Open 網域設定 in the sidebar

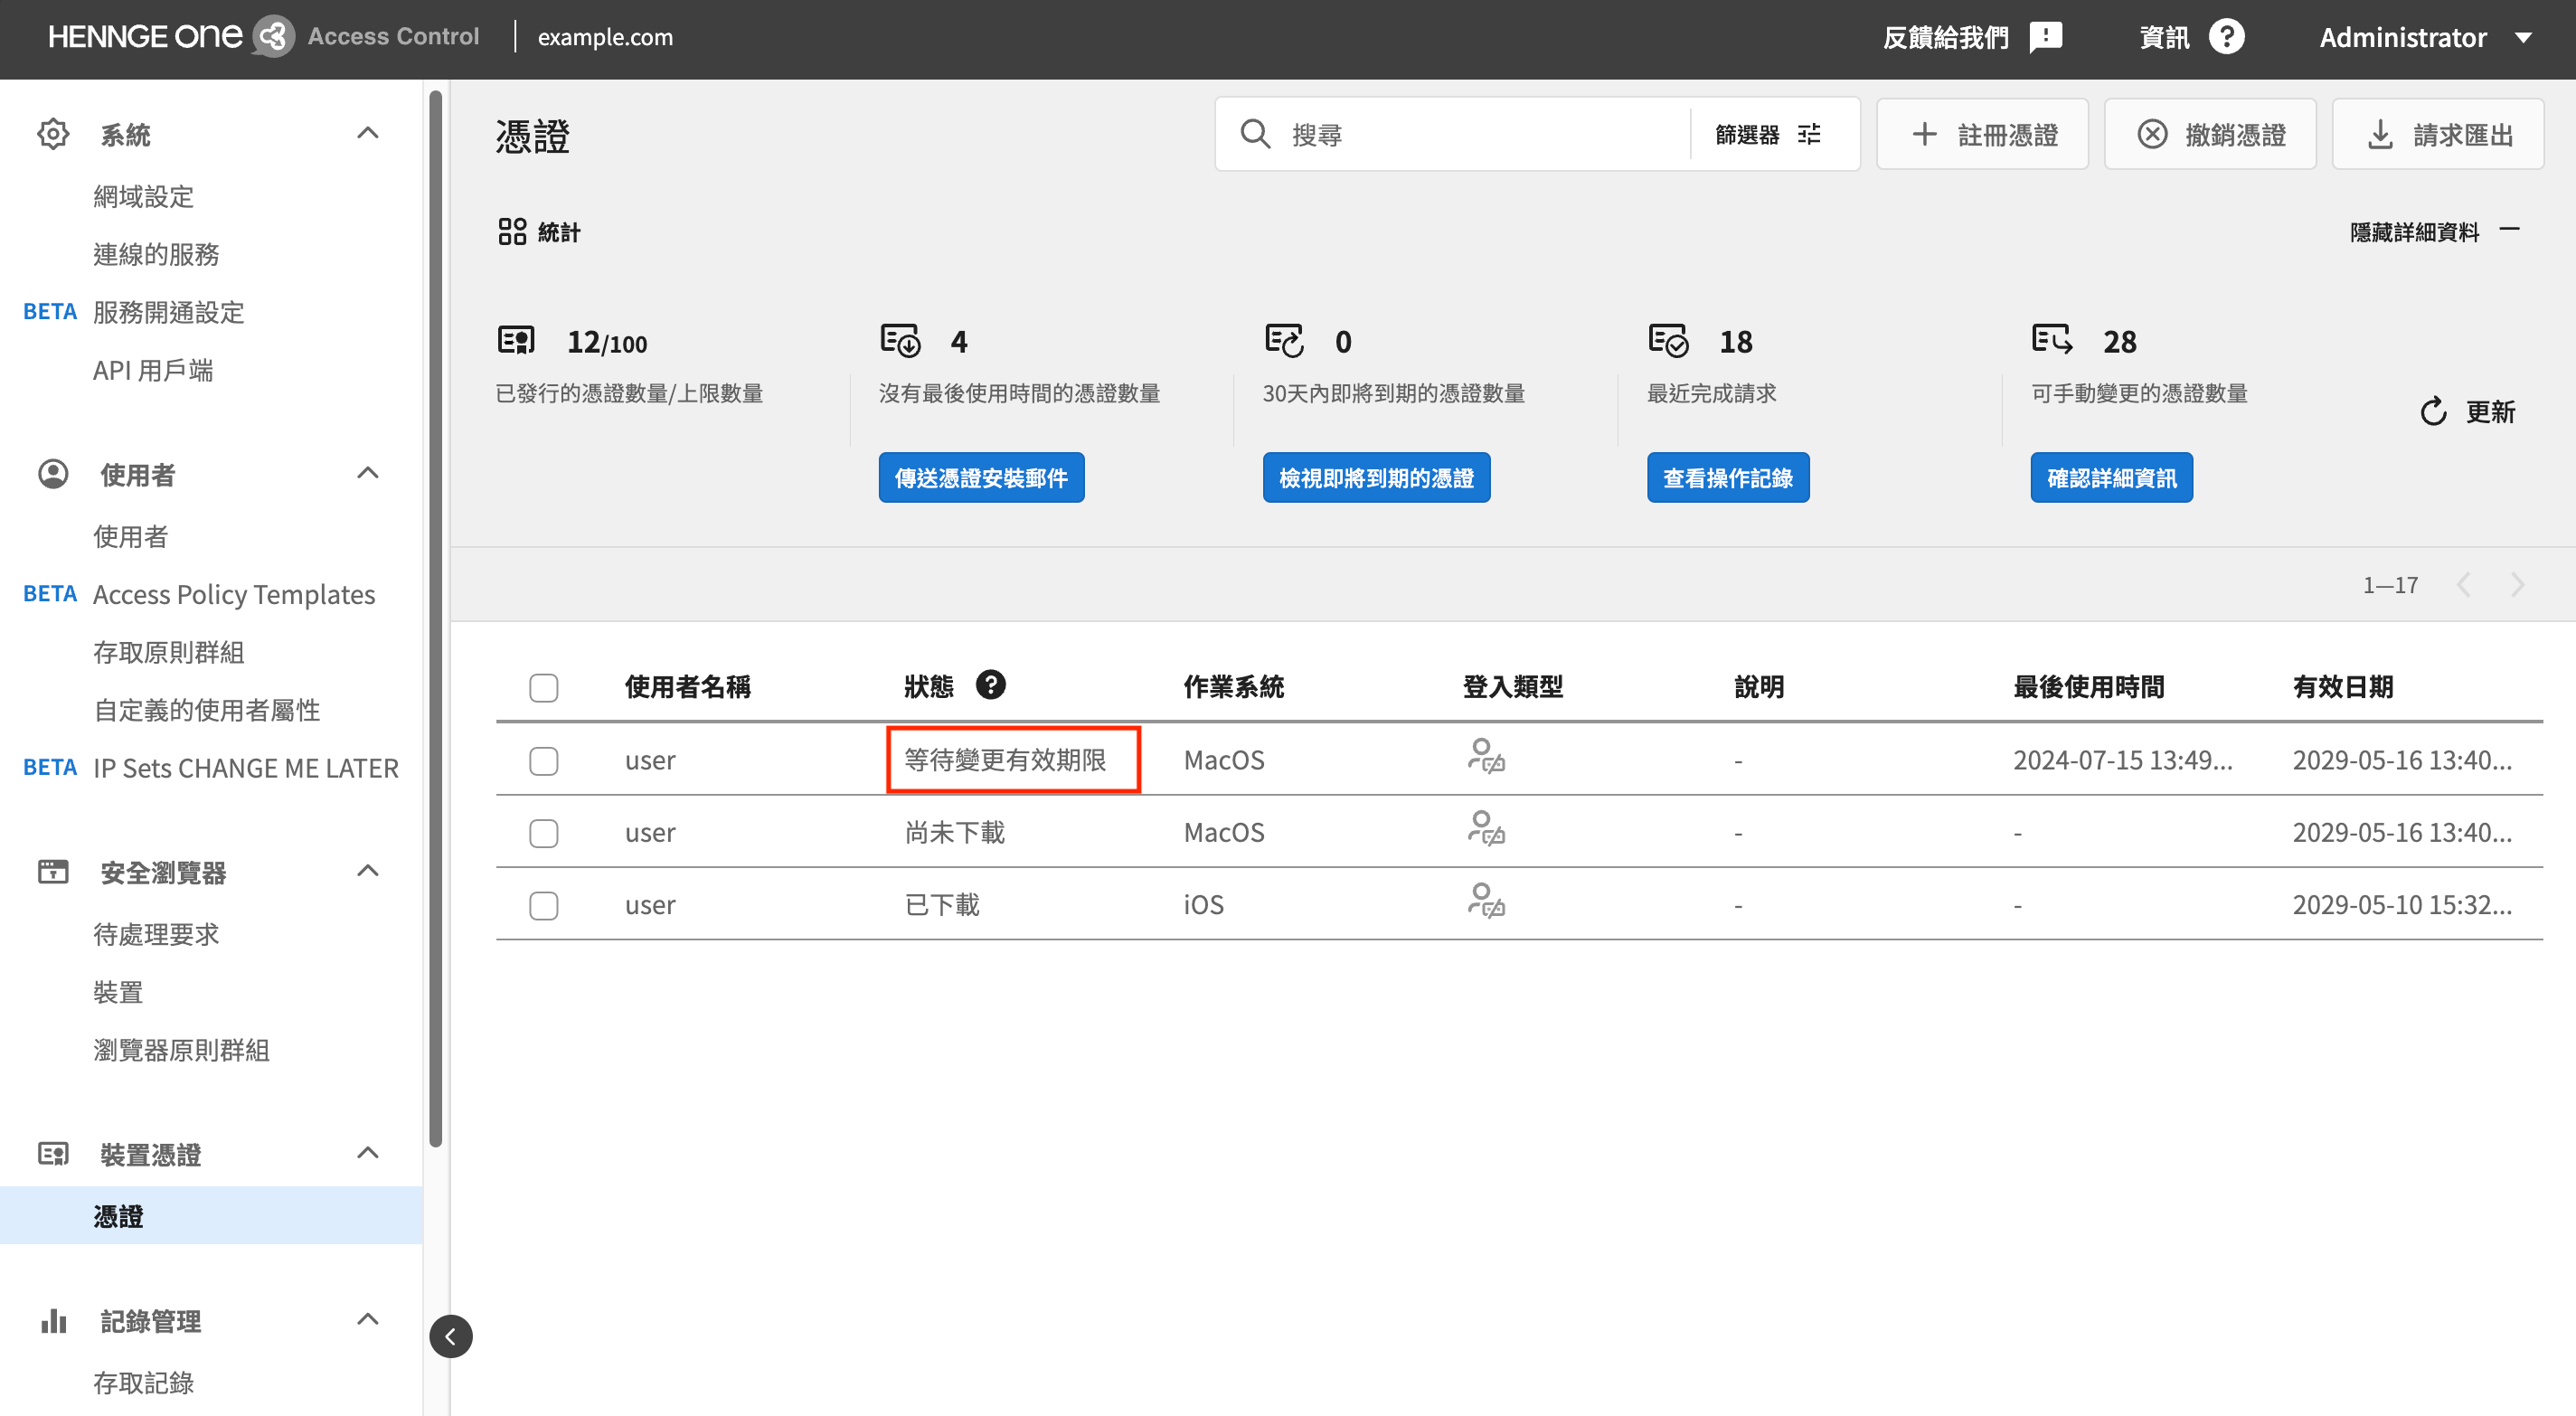coord(143,196)
